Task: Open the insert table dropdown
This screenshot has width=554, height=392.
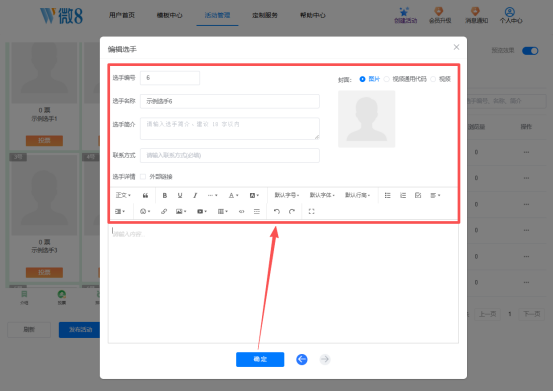Action: coord(223,211)
